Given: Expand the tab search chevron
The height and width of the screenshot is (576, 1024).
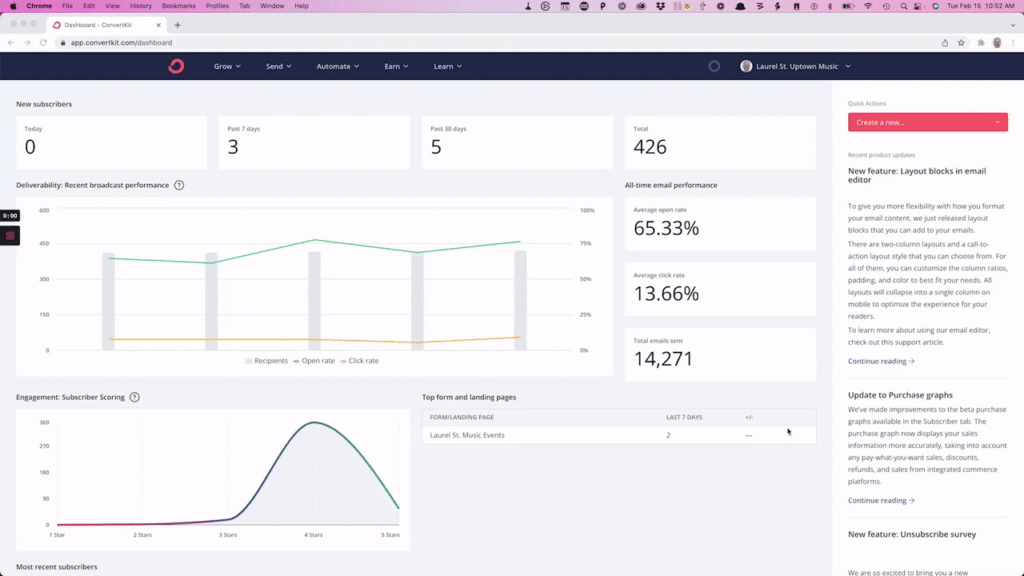Looking at the screenshot, I should click(x=1013, y=25).
